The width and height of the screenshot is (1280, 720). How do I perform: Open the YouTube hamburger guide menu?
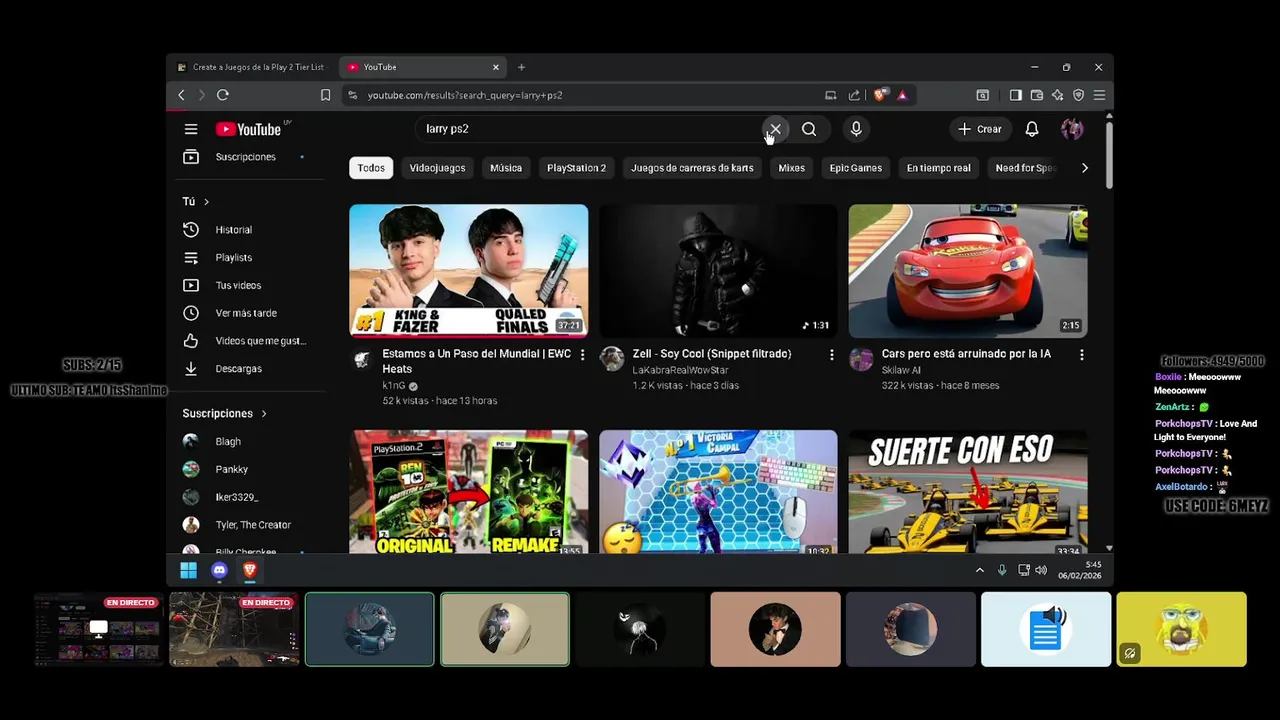191,129
